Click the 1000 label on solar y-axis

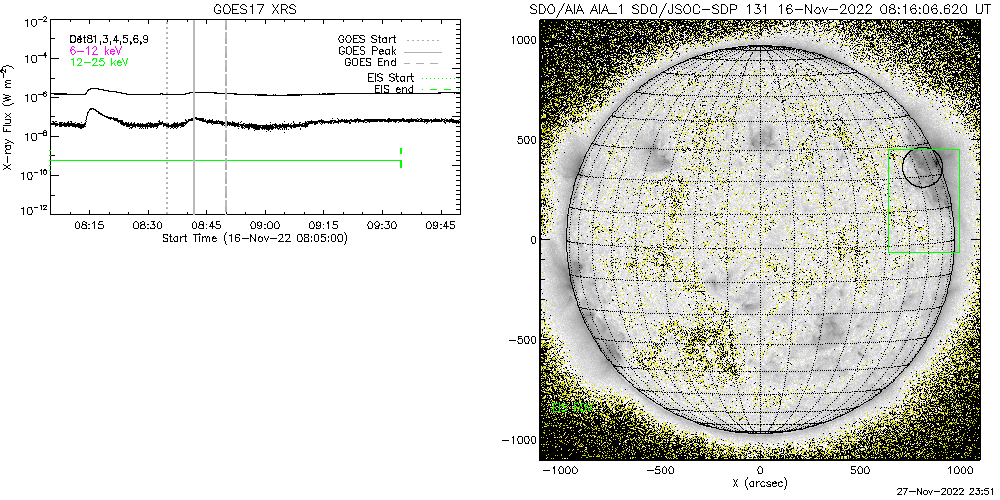click(x=524, y=40)
